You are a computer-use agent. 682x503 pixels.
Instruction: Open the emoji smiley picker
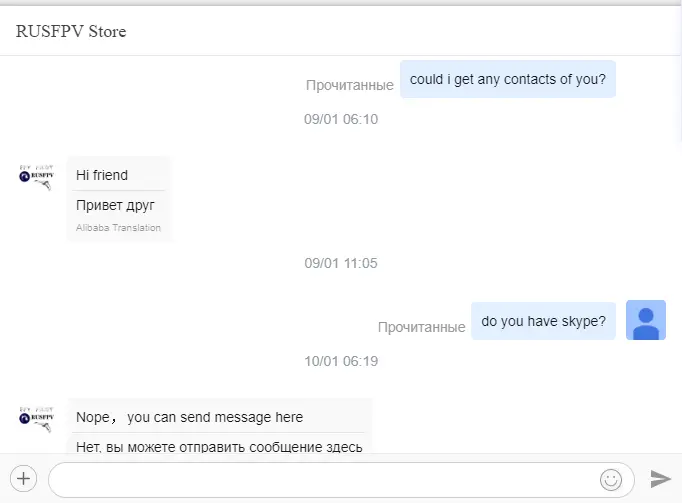click(x=611, y=480)
